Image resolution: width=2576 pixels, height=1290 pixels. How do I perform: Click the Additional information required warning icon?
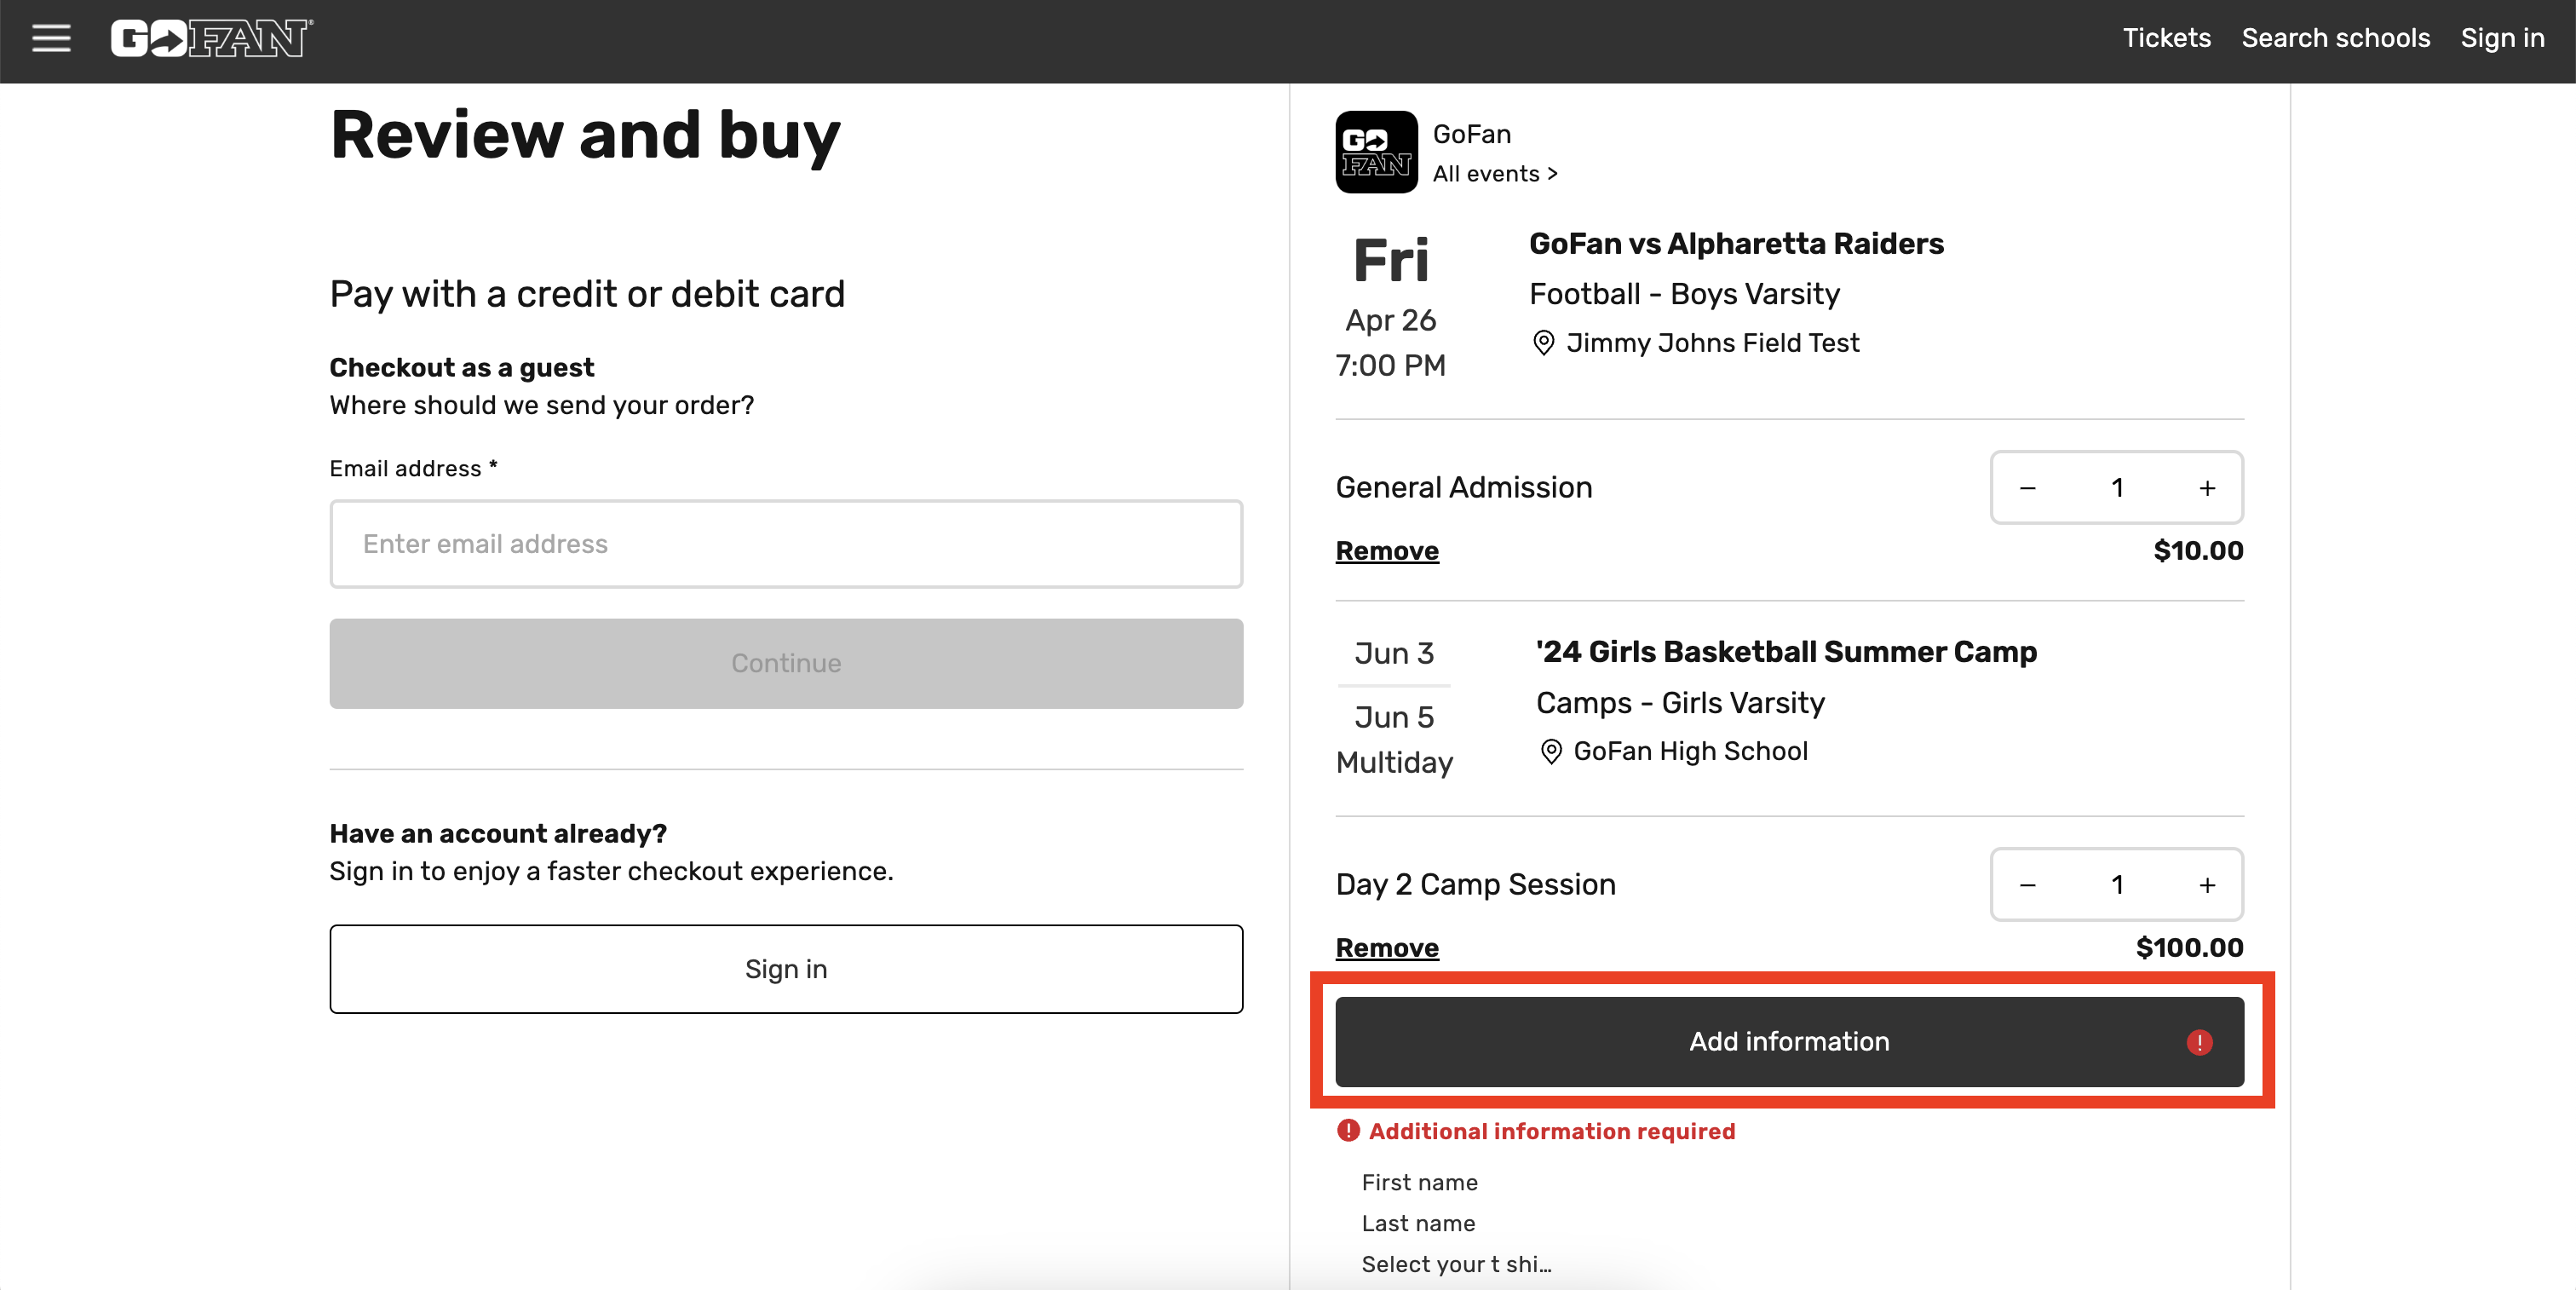click(x=1348, y=1131)
